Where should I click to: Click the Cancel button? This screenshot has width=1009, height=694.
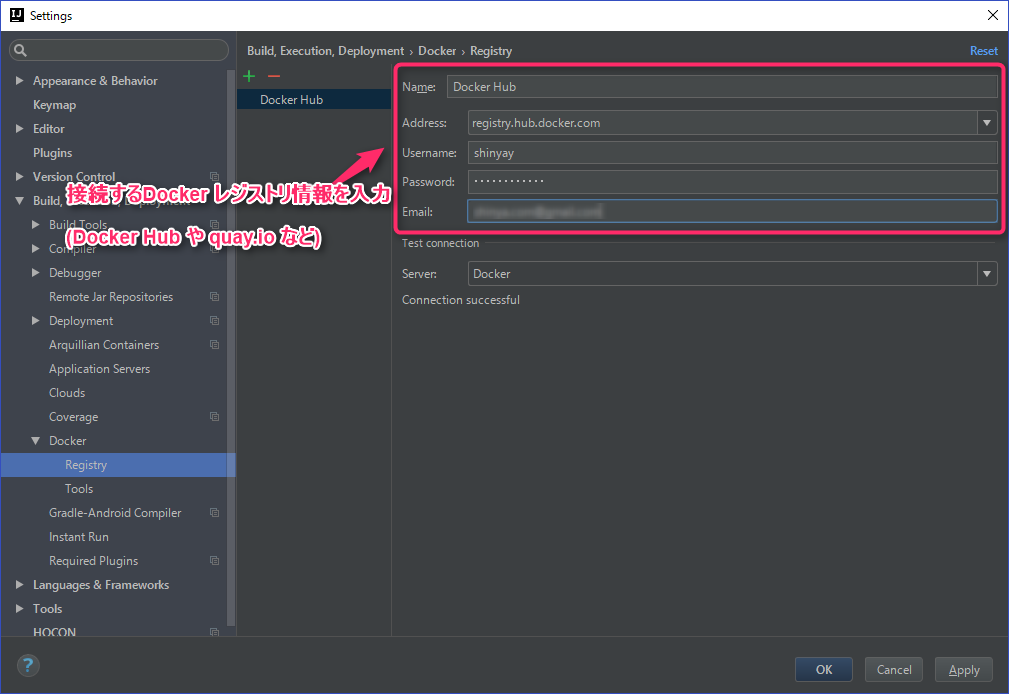894,670
